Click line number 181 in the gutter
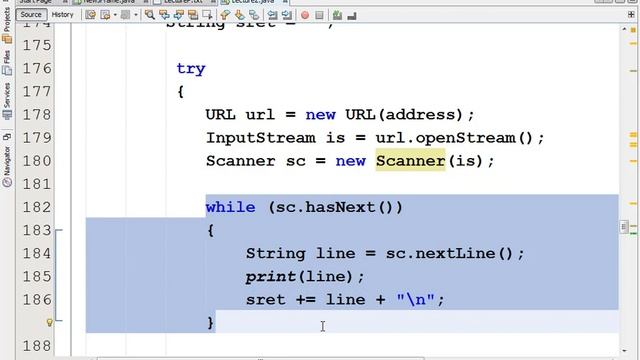The height and width of the screenshot is (360, 640). tap(37, 184)
